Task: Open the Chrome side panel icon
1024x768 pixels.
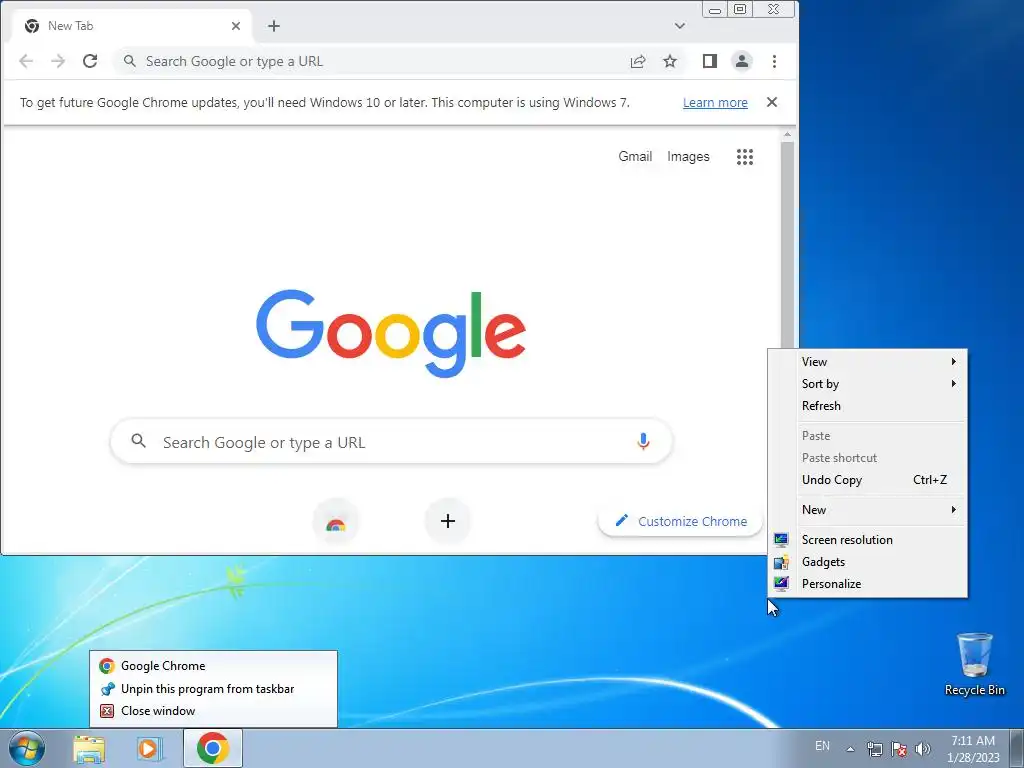Action: click(710, 61)
